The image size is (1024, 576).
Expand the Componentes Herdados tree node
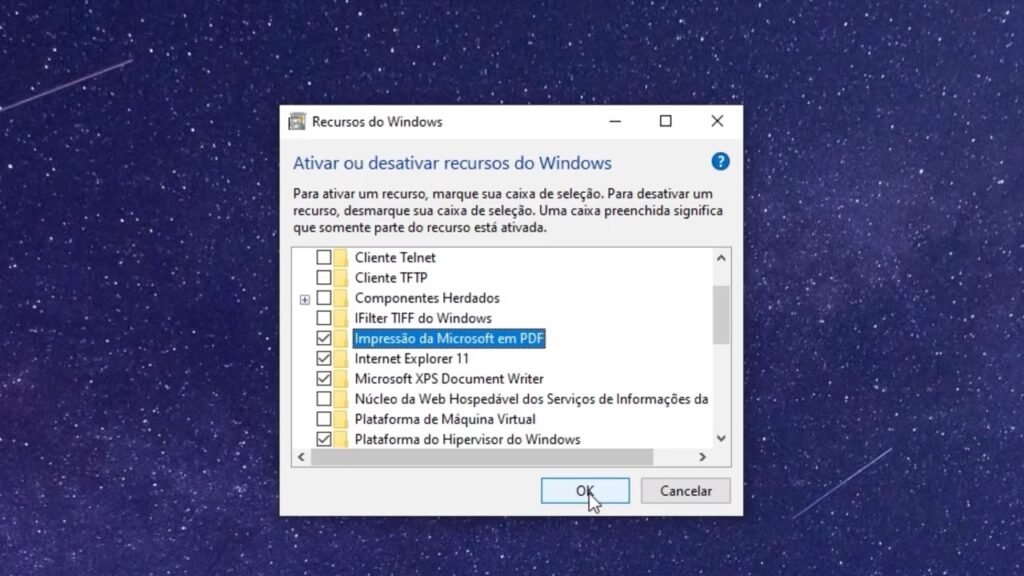coord(304,300)
